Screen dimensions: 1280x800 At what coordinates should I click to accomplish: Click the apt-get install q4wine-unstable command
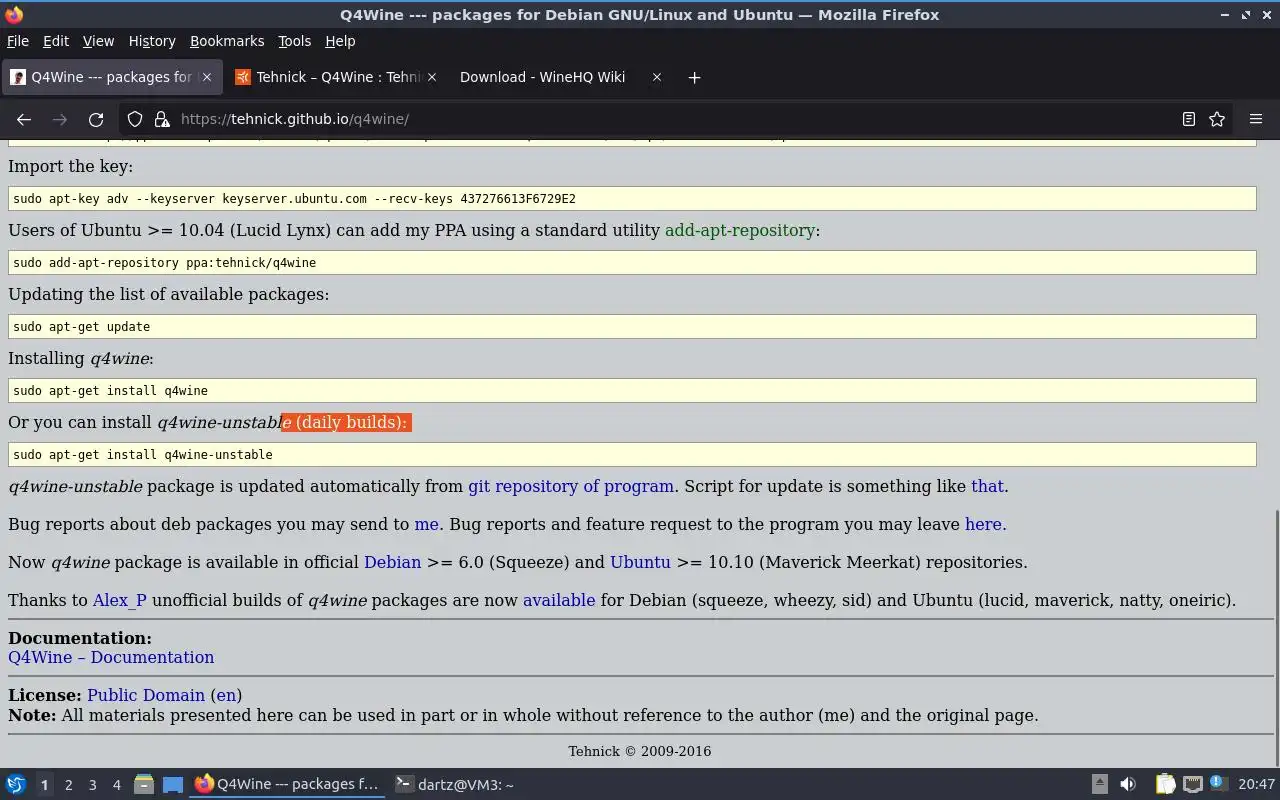632,455
